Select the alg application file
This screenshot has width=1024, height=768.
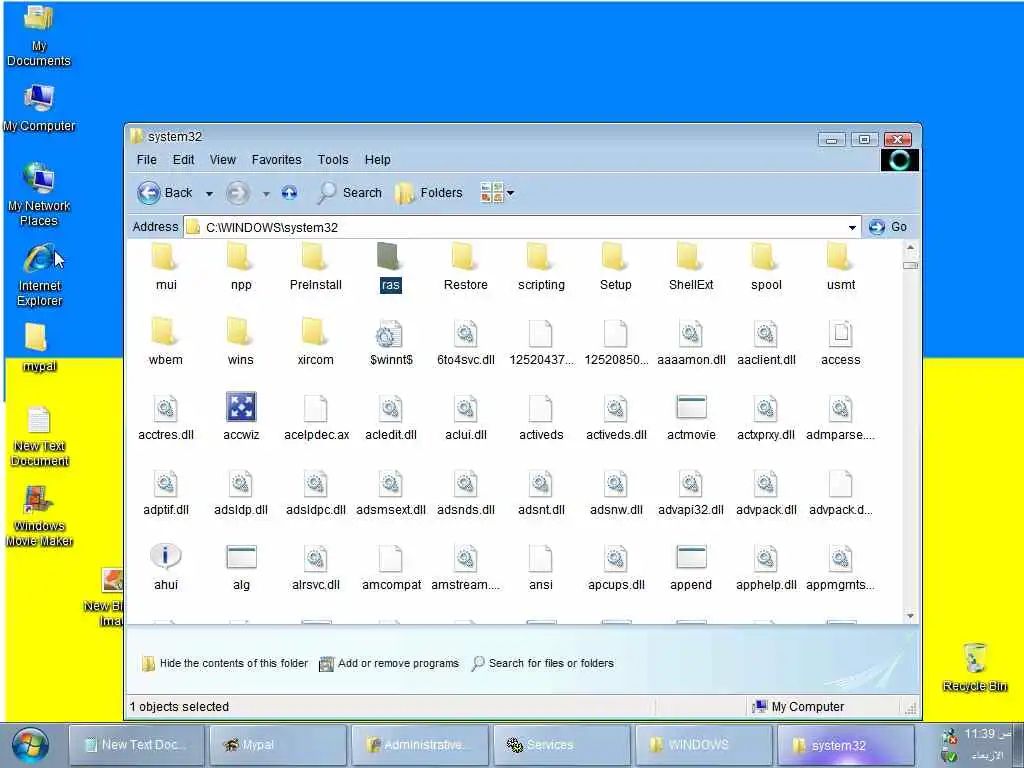(x=241, y=567)
